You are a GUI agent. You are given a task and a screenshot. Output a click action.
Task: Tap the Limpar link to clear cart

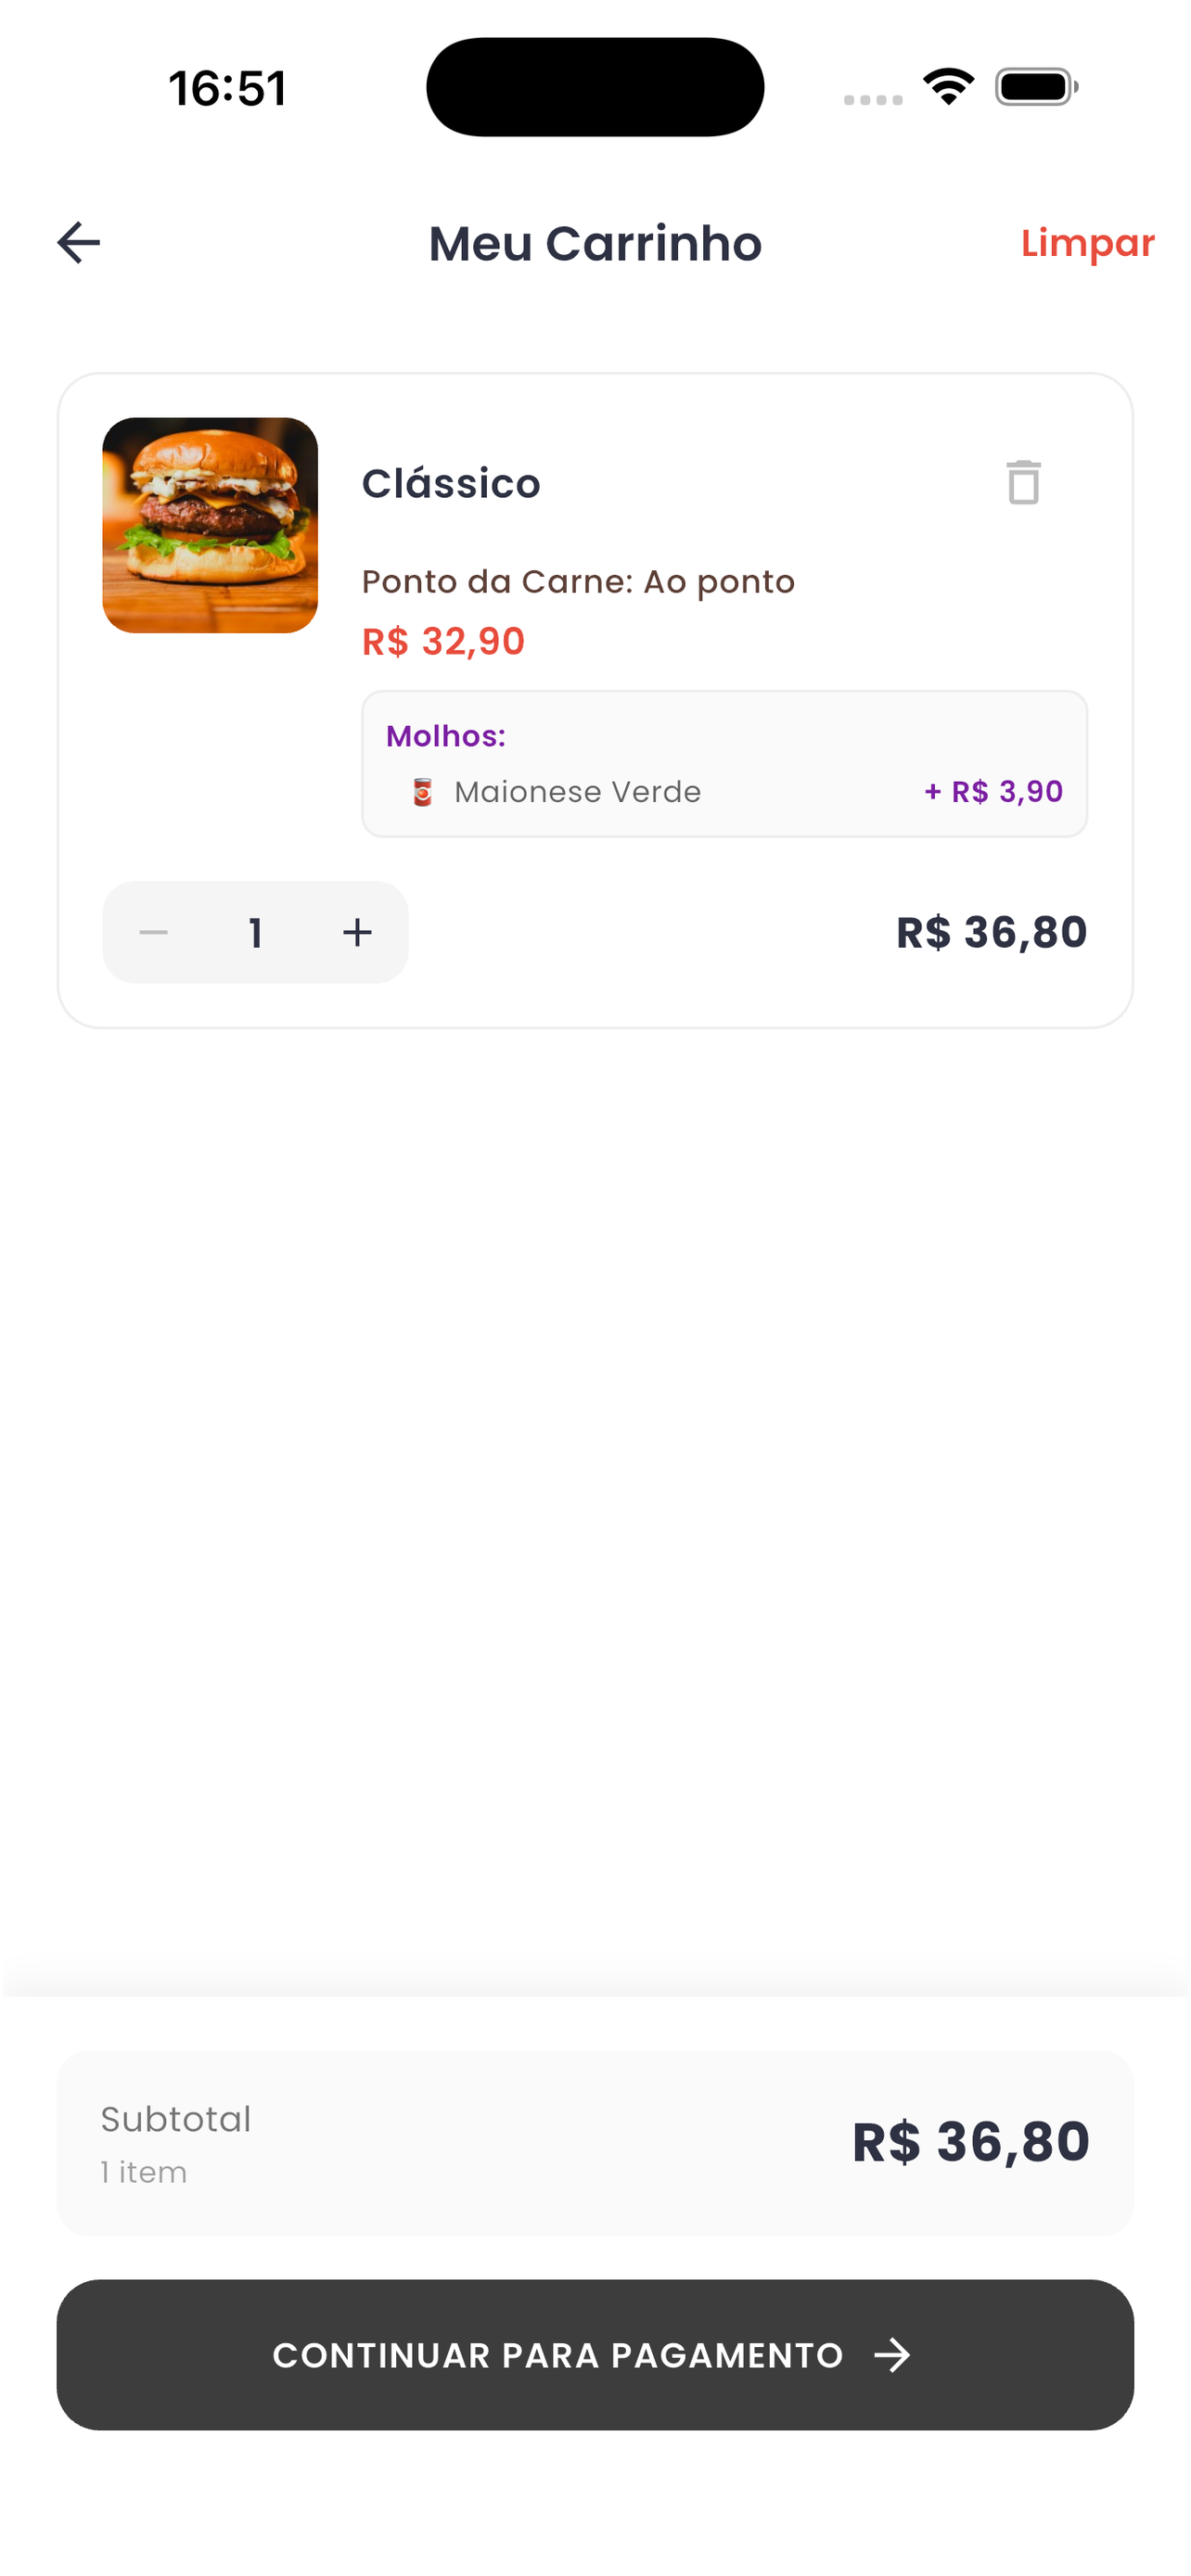[1087, 243]
